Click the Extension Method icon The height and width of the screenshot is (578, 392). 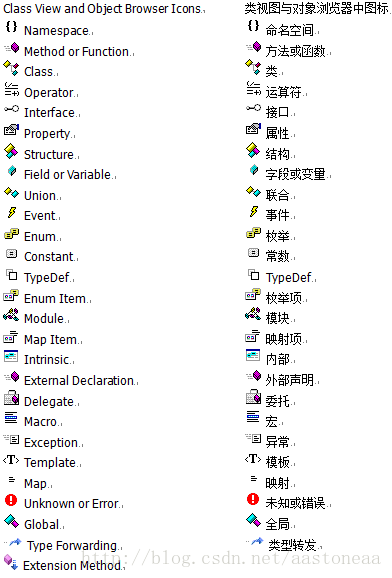click(11, 562)
